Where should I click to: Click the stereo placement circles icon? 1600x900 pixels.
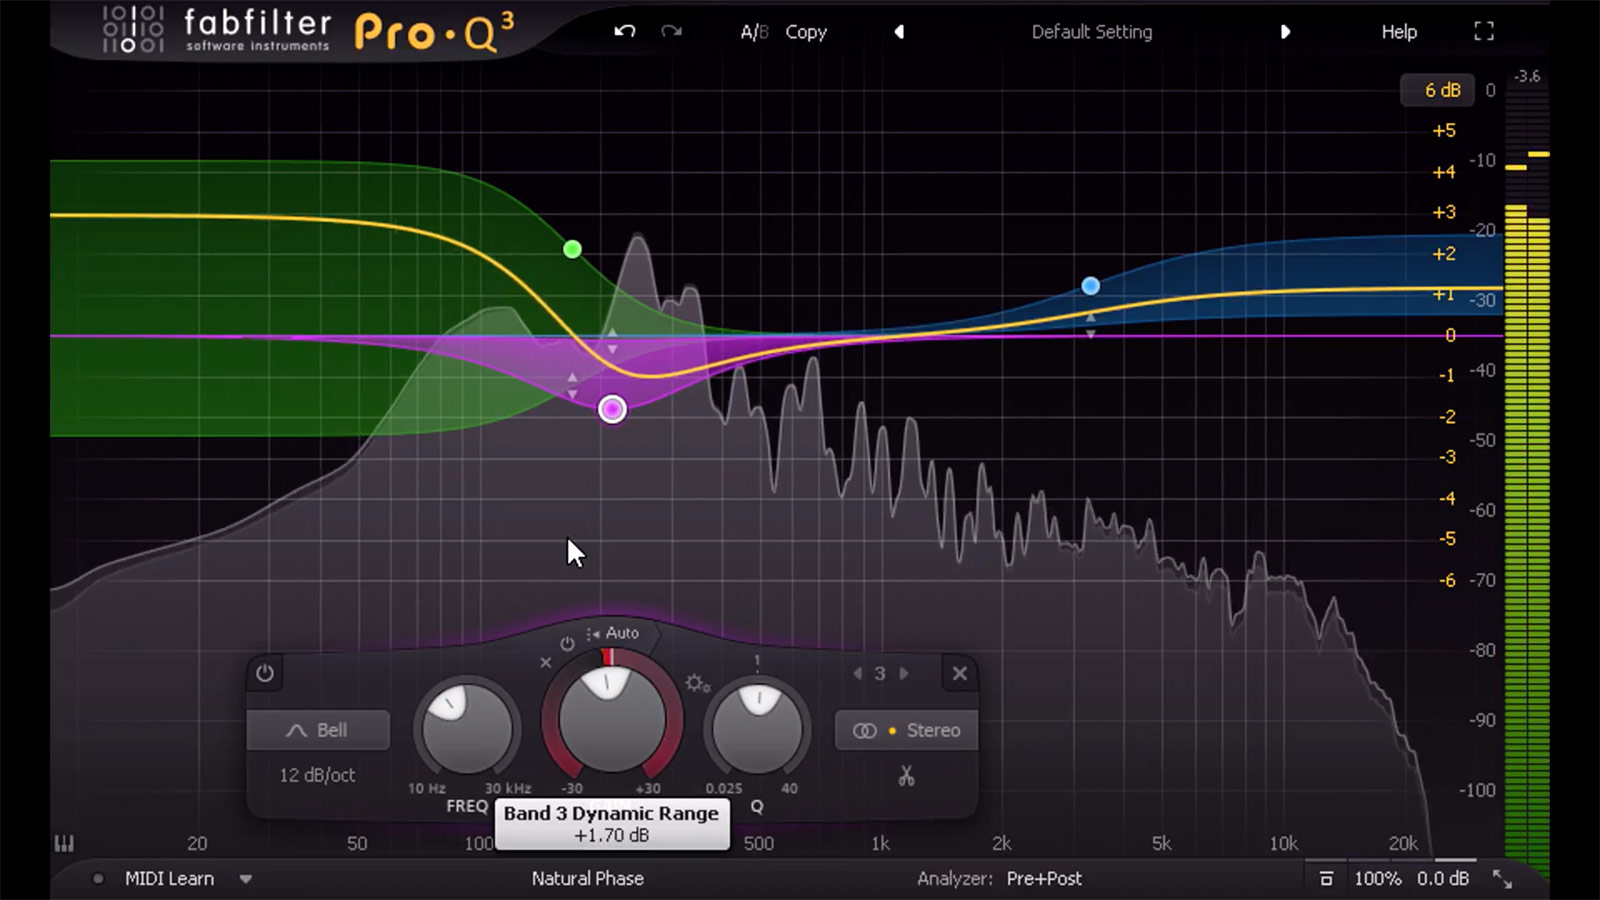tap(863, 730)
